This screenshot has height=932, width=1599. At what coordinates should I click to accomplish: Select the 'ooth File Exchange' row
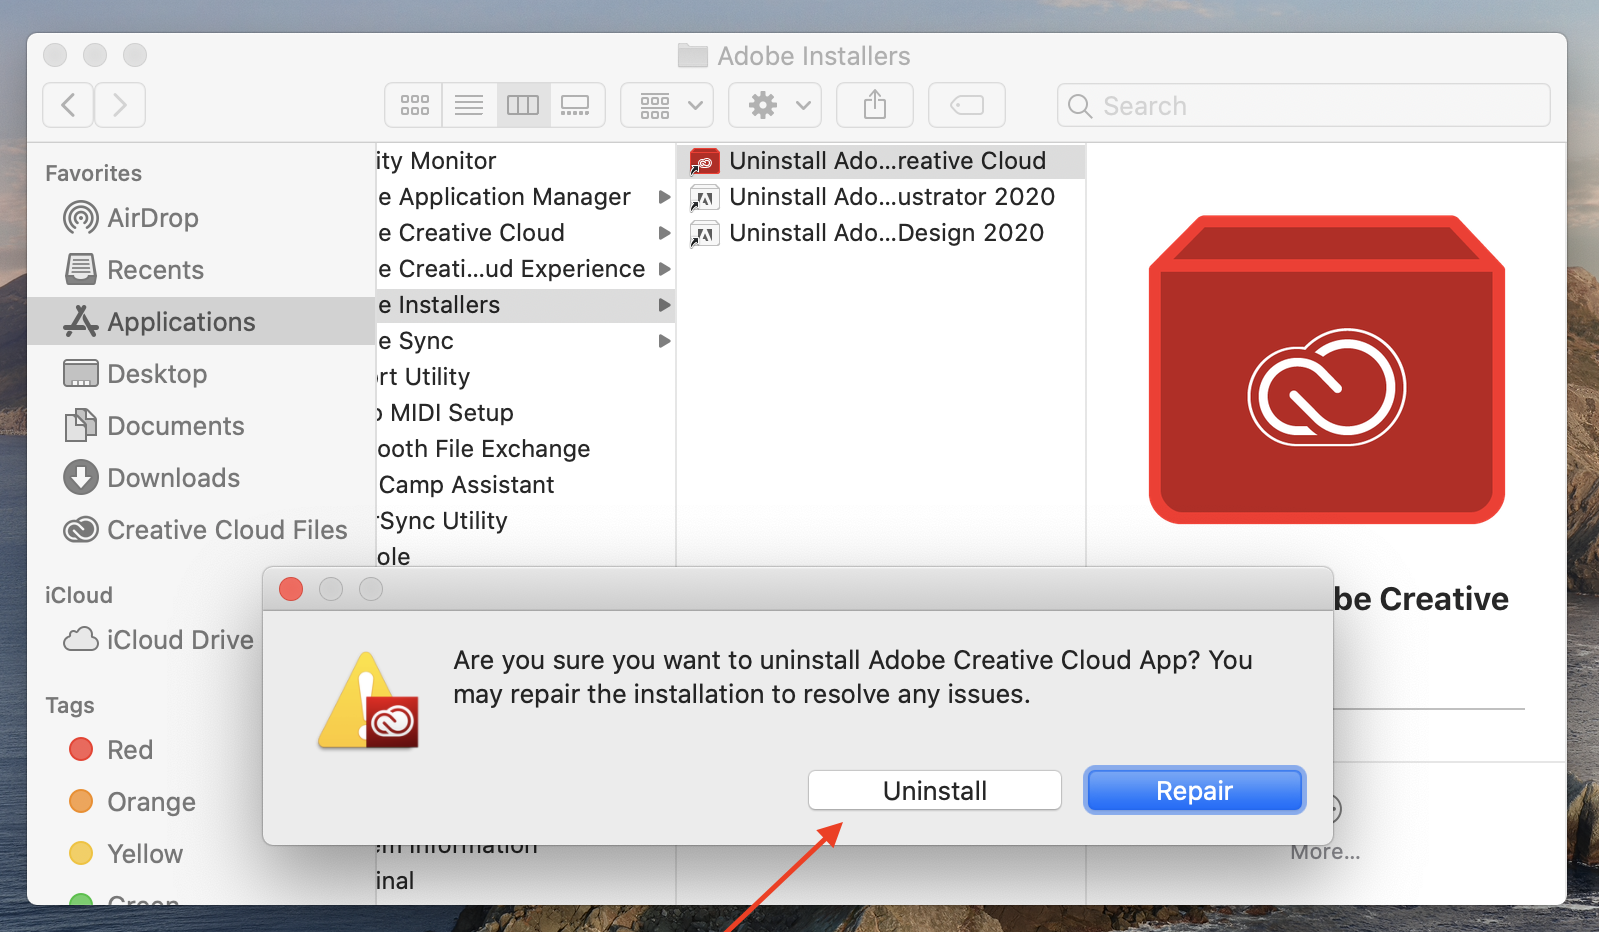[x=526, y=449]
